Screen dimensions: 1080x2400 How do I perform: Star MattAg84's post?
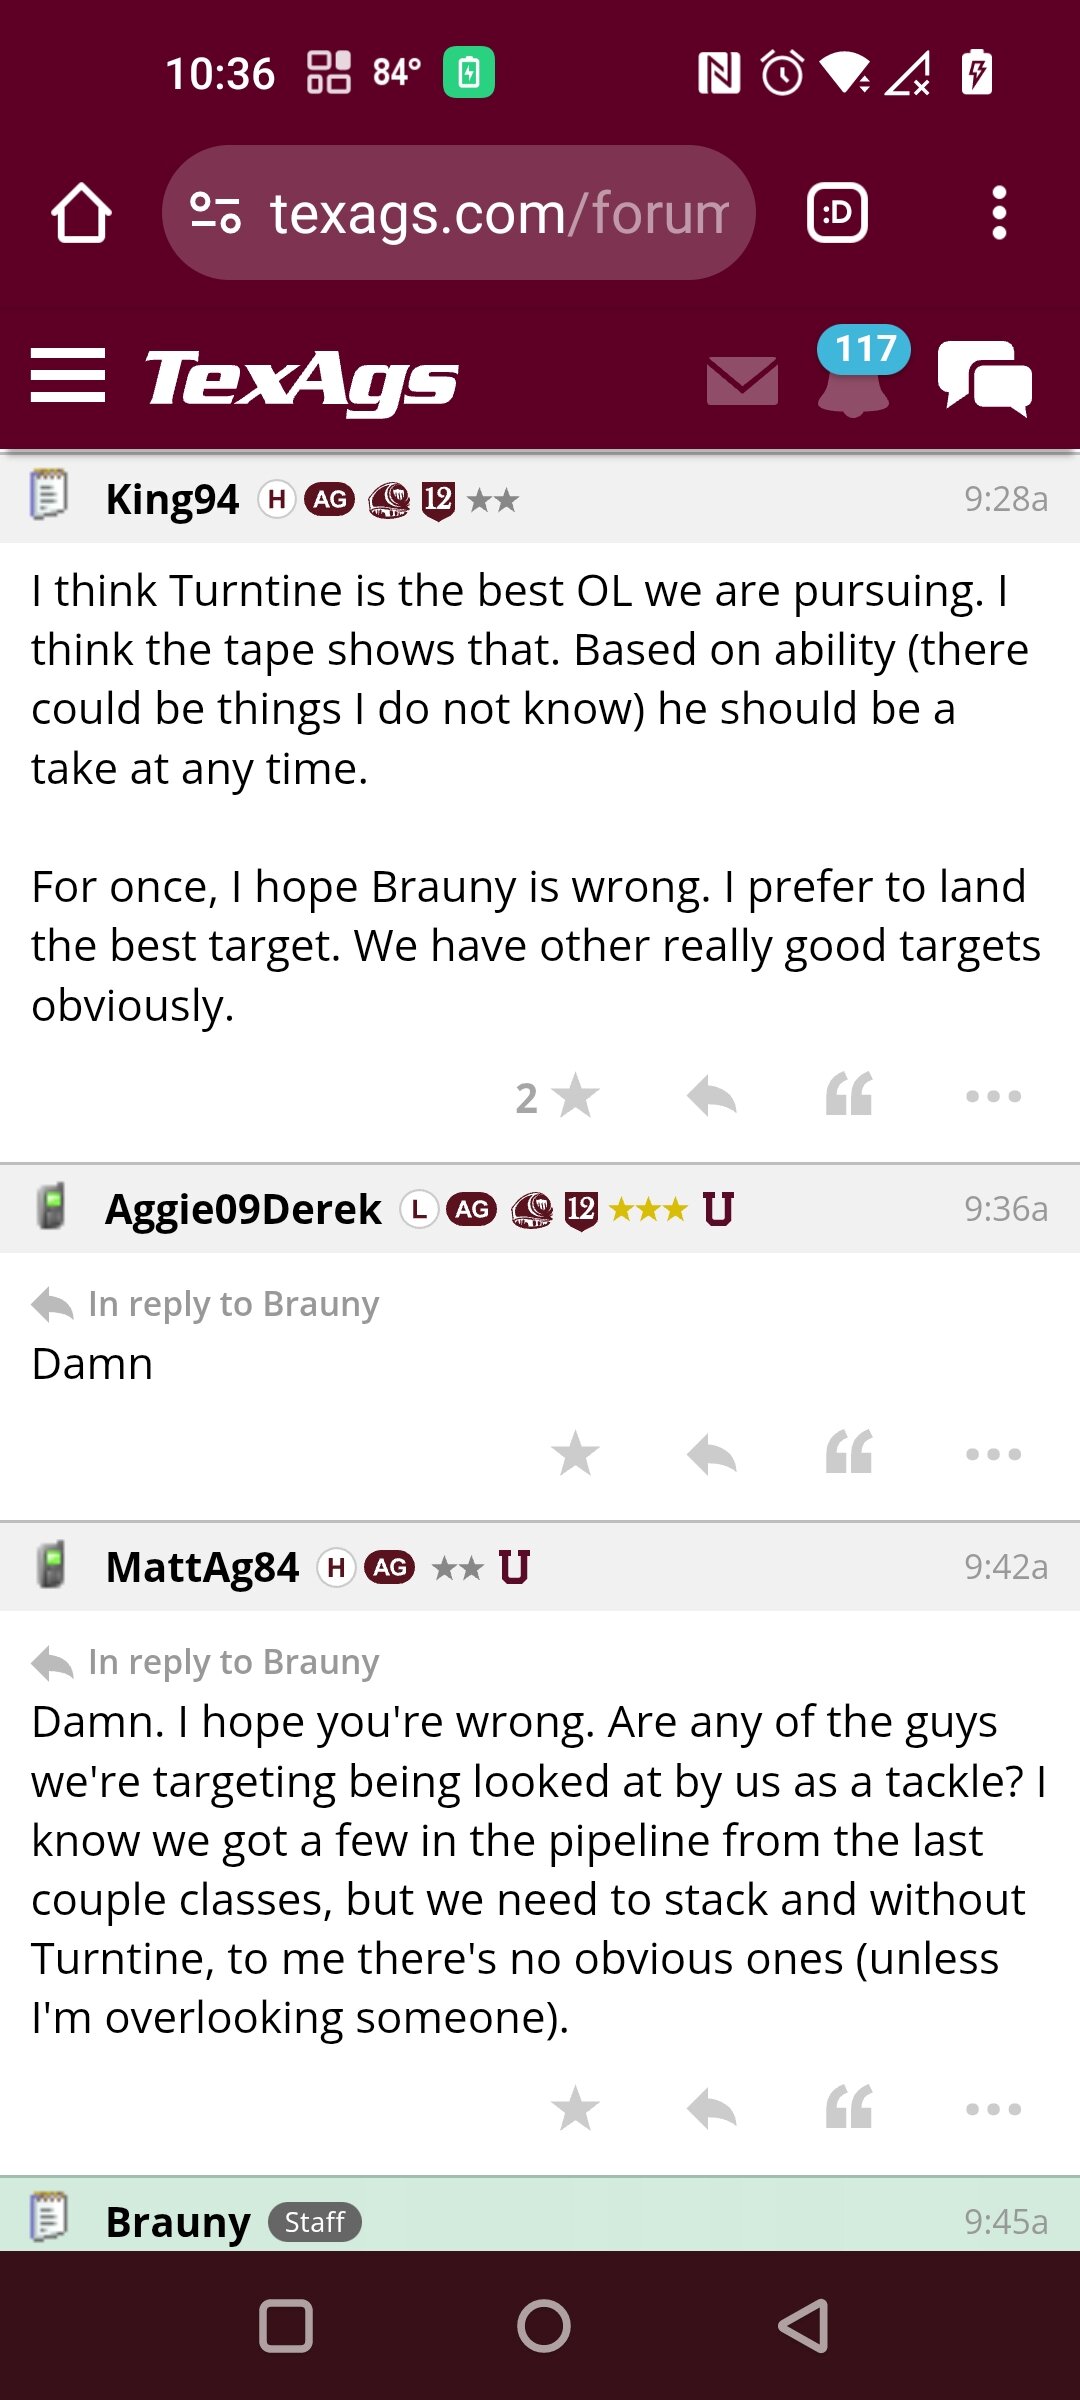tap(575, 2109)
